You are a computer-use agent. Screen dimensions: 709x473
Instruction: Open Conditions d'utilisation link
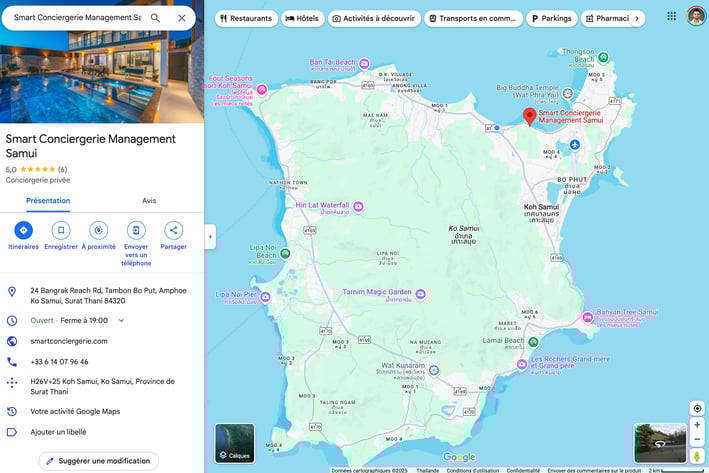[x=473, y=470]
